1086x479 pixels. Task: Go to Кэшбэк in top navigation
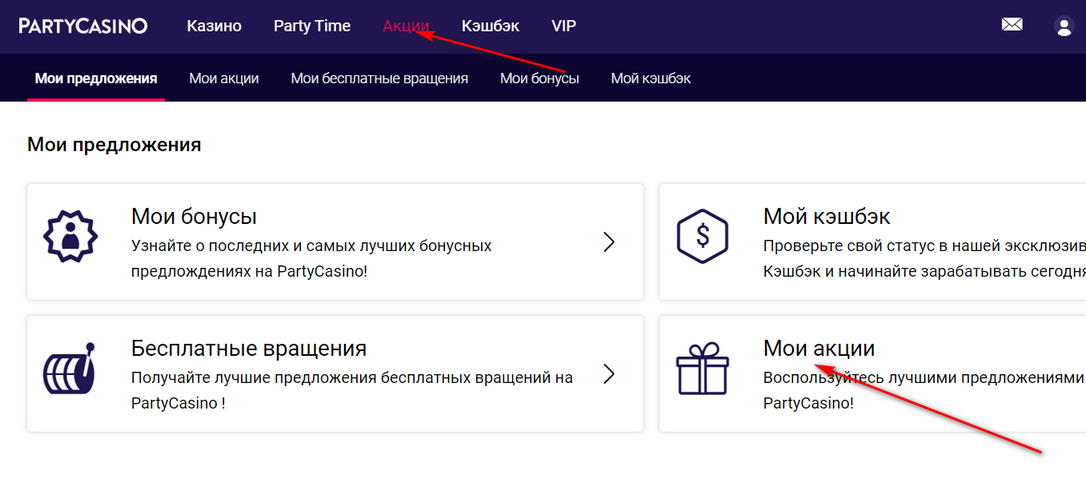pyautogui.click(x=490, y=26)
